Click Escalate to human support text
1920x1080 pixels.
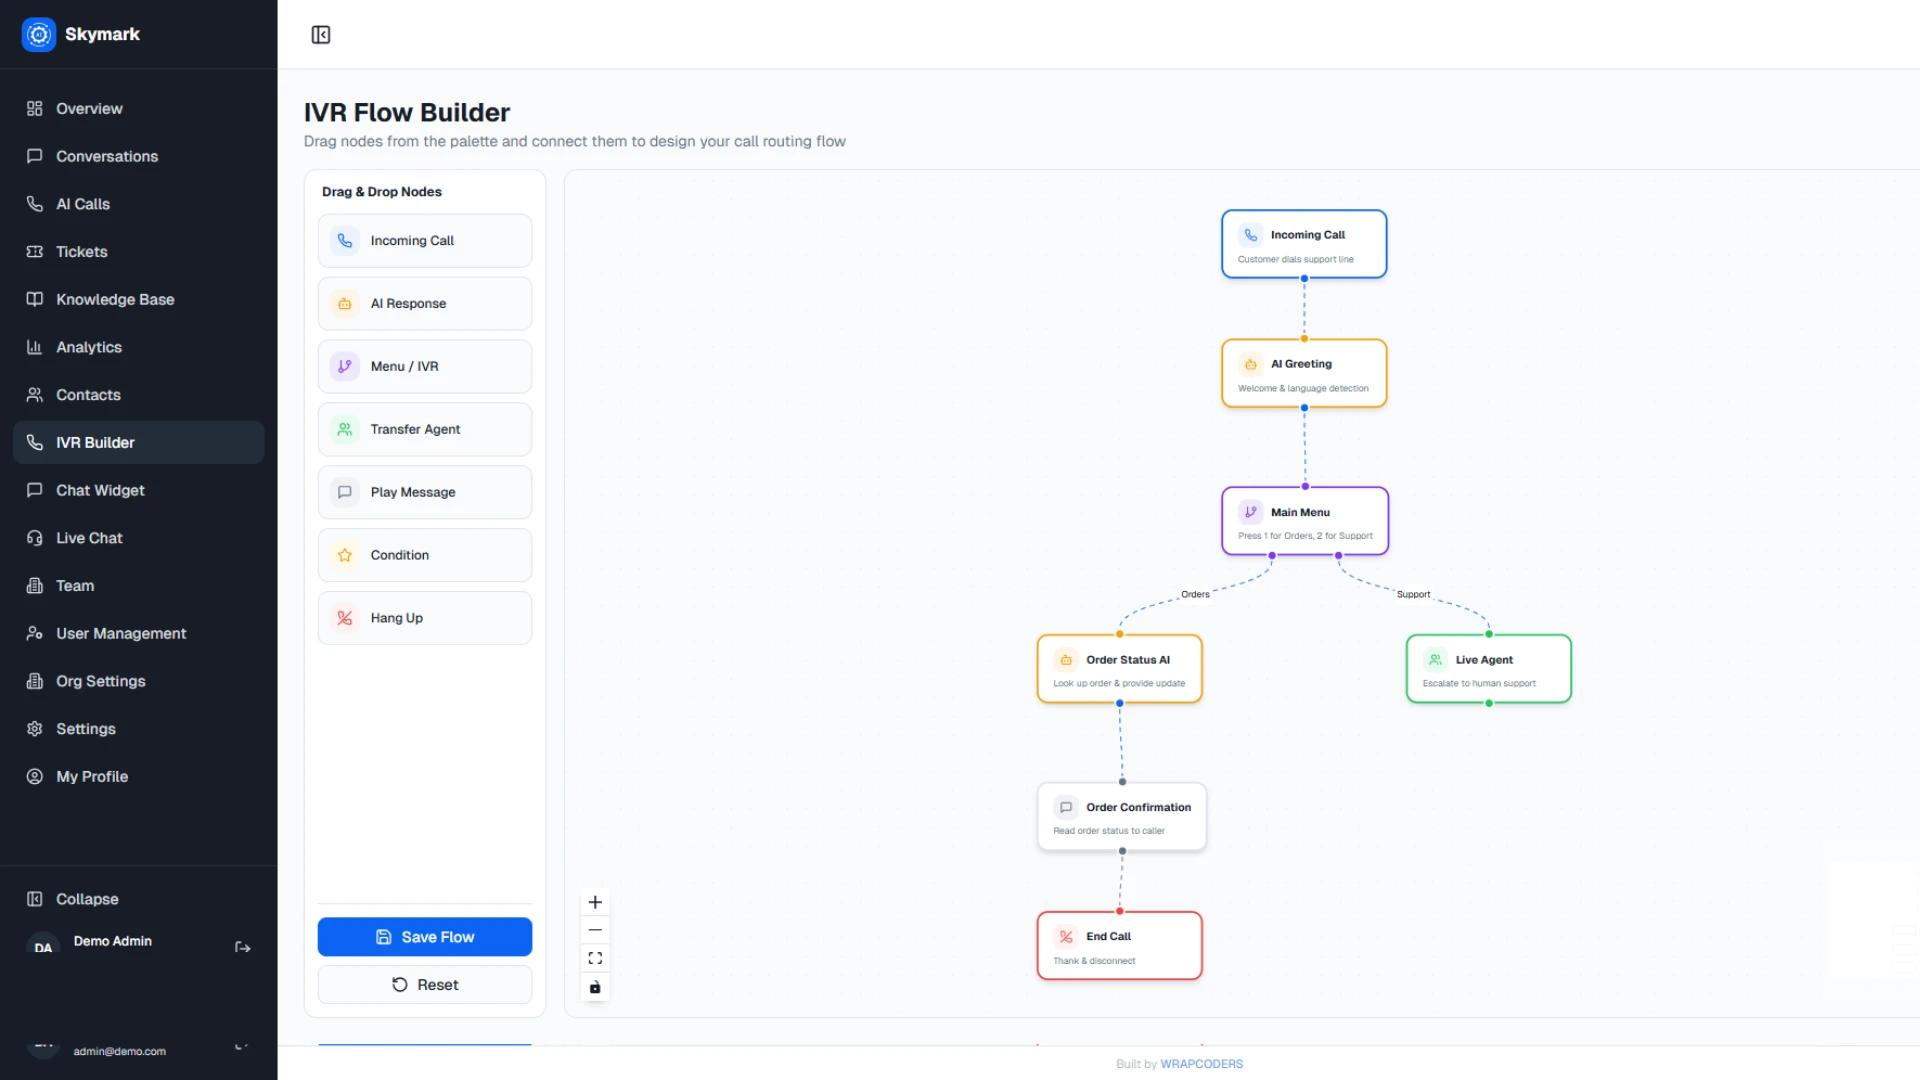point(1479,684)
